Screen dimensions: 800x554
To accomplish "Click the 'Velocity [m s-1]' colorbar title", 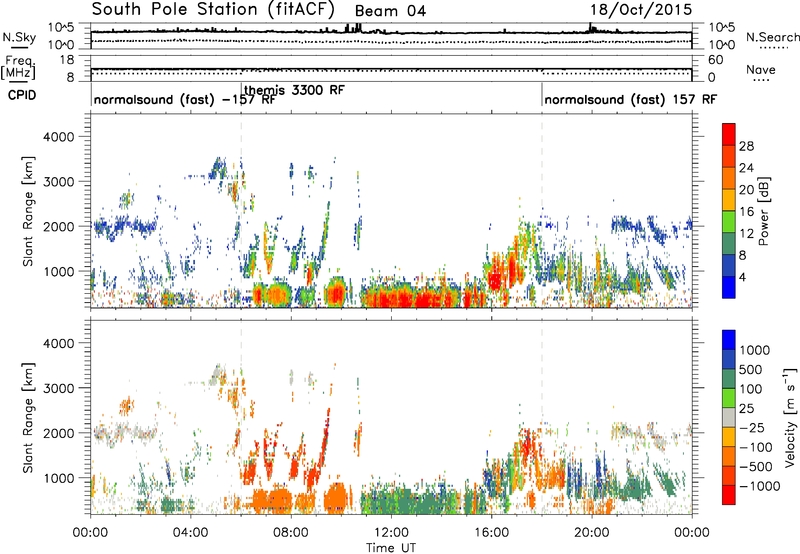I will tap(790, 417).
